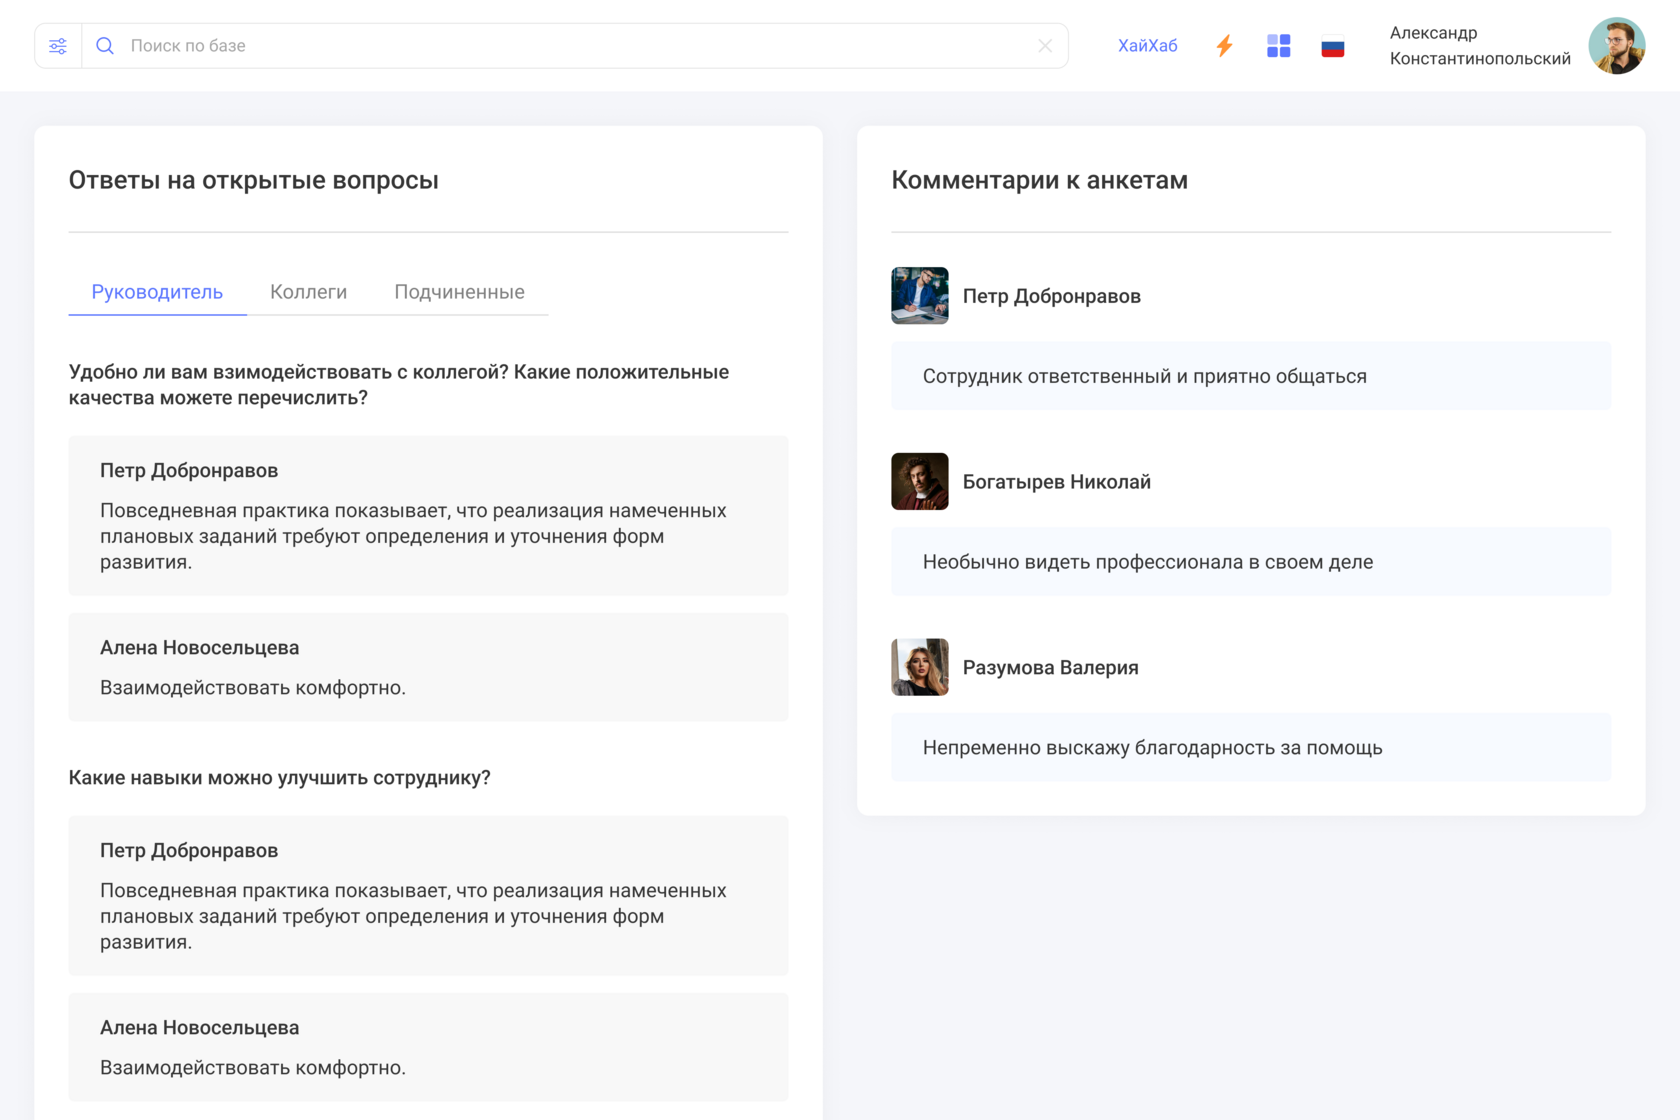Click the Александр Константинопольский user name
This screenshot has width=1680, height=1120.
click(1479, 46)
